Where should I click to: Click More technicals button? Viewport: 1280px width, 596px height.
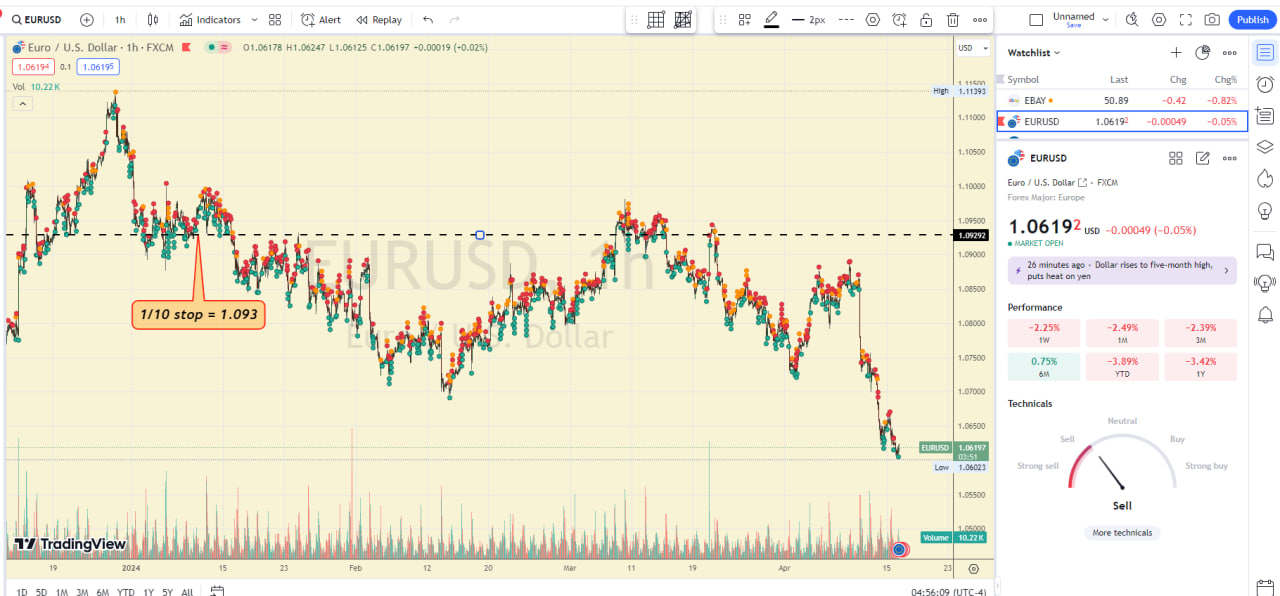pos(1122,533)
